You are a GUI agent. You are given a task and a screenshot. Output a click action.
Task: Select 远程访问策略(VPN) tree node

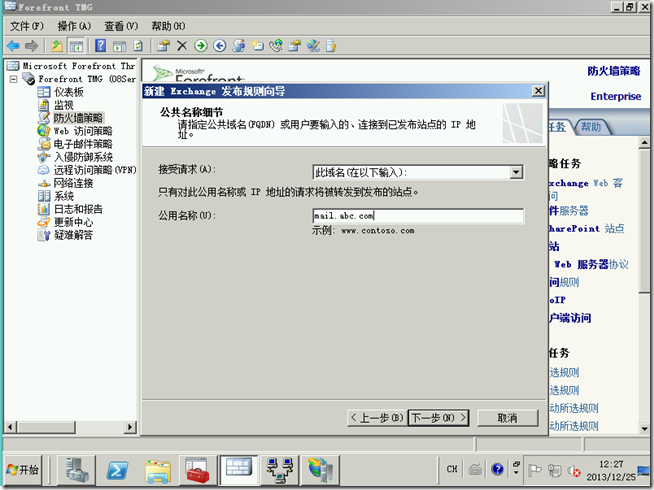coord(95,170)
